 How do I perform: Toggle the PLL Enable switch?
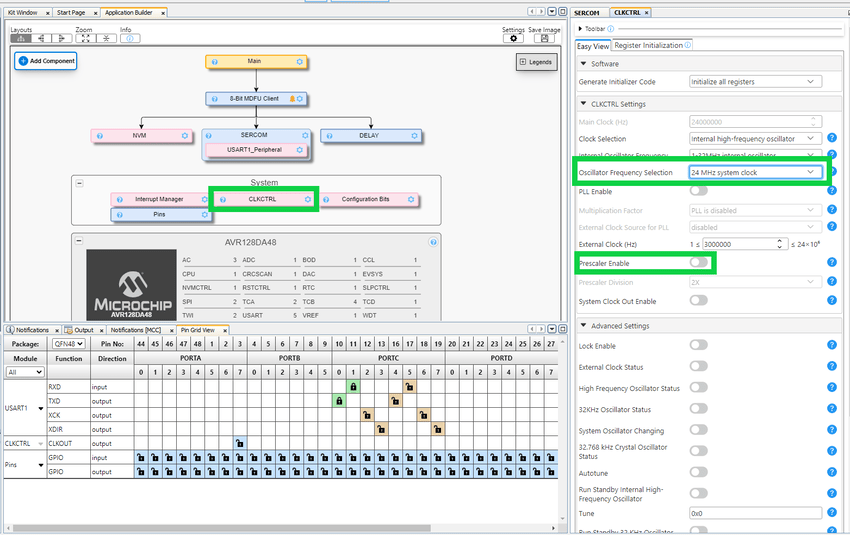698,191
